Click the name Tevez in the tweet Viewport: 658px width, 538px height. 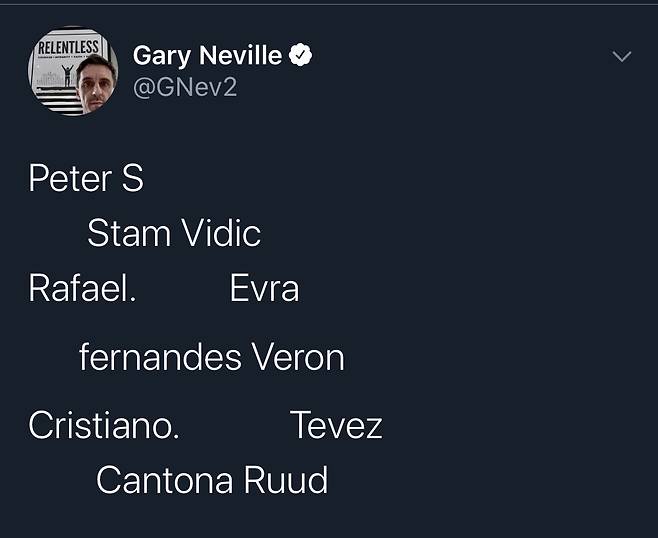(336, 426)
